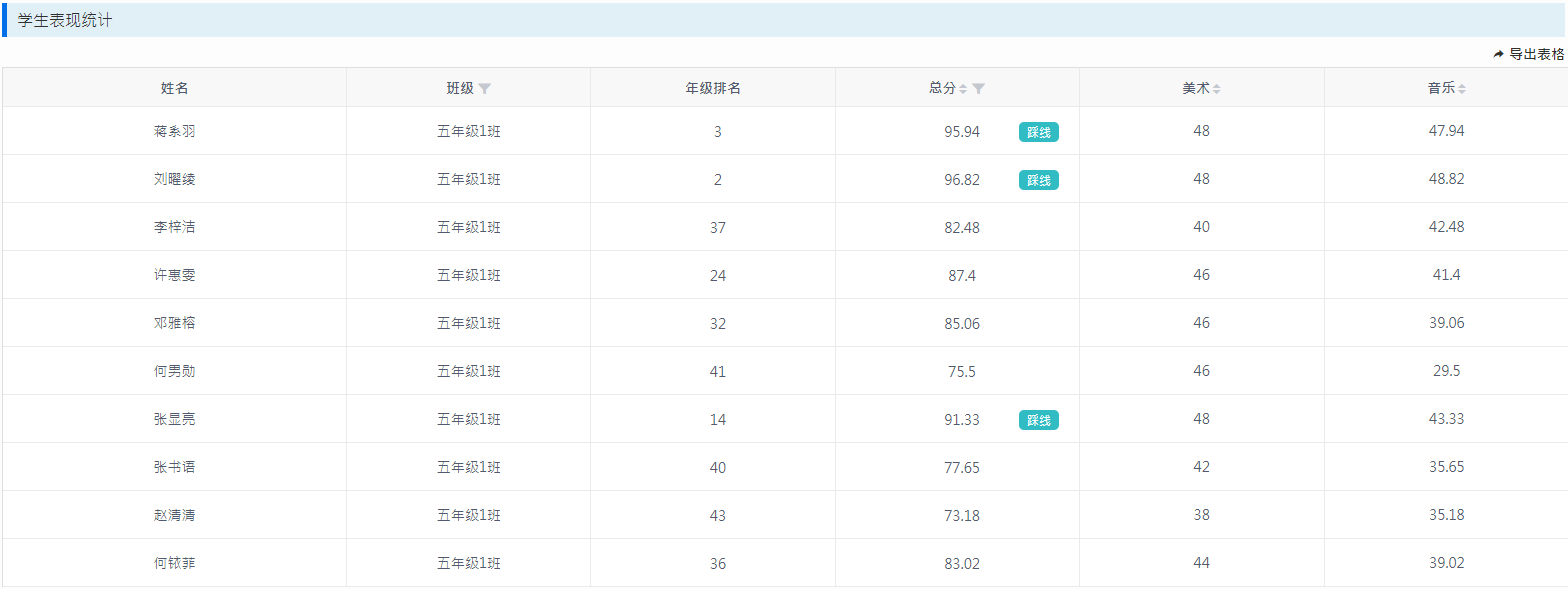Screen dimensions: 1568x590
Task: Select the row for 赵清清
Action: [x=175, y=515]
